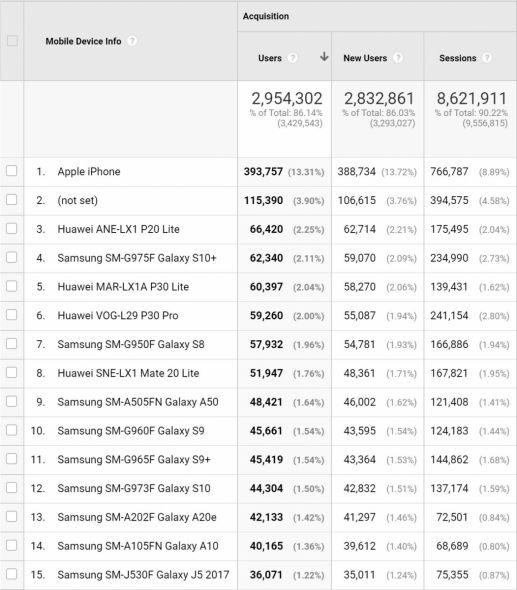Open Samsung SM-A505FN Galaxy A50 link
Viewport: 517px width, 590px height.
[x=138, y=402]
